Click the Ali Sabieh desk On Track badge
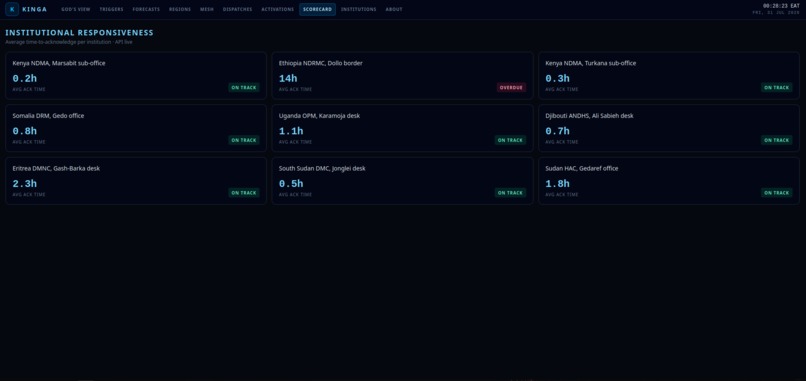The image size is (806, 381). [776, 140]
